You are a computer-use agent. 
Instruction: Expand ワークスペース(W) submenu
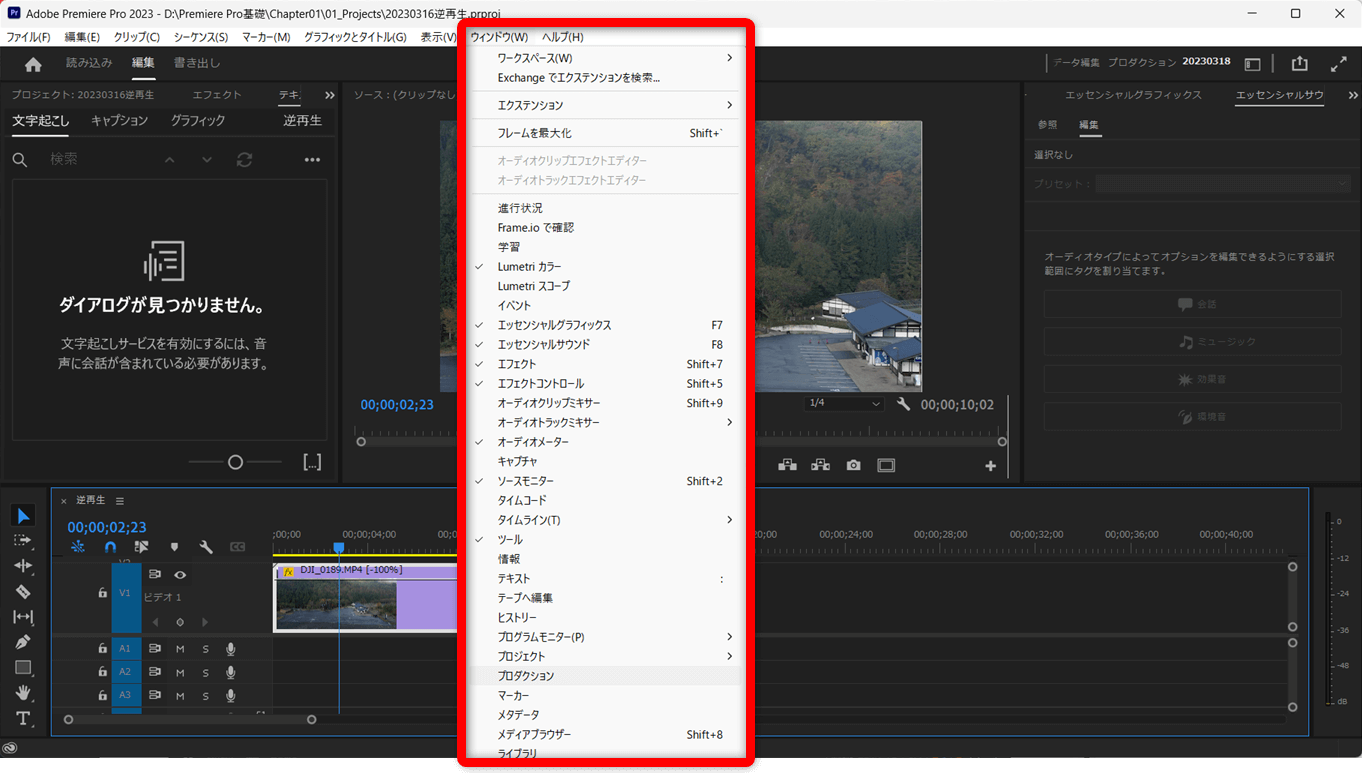coord(604,58)
